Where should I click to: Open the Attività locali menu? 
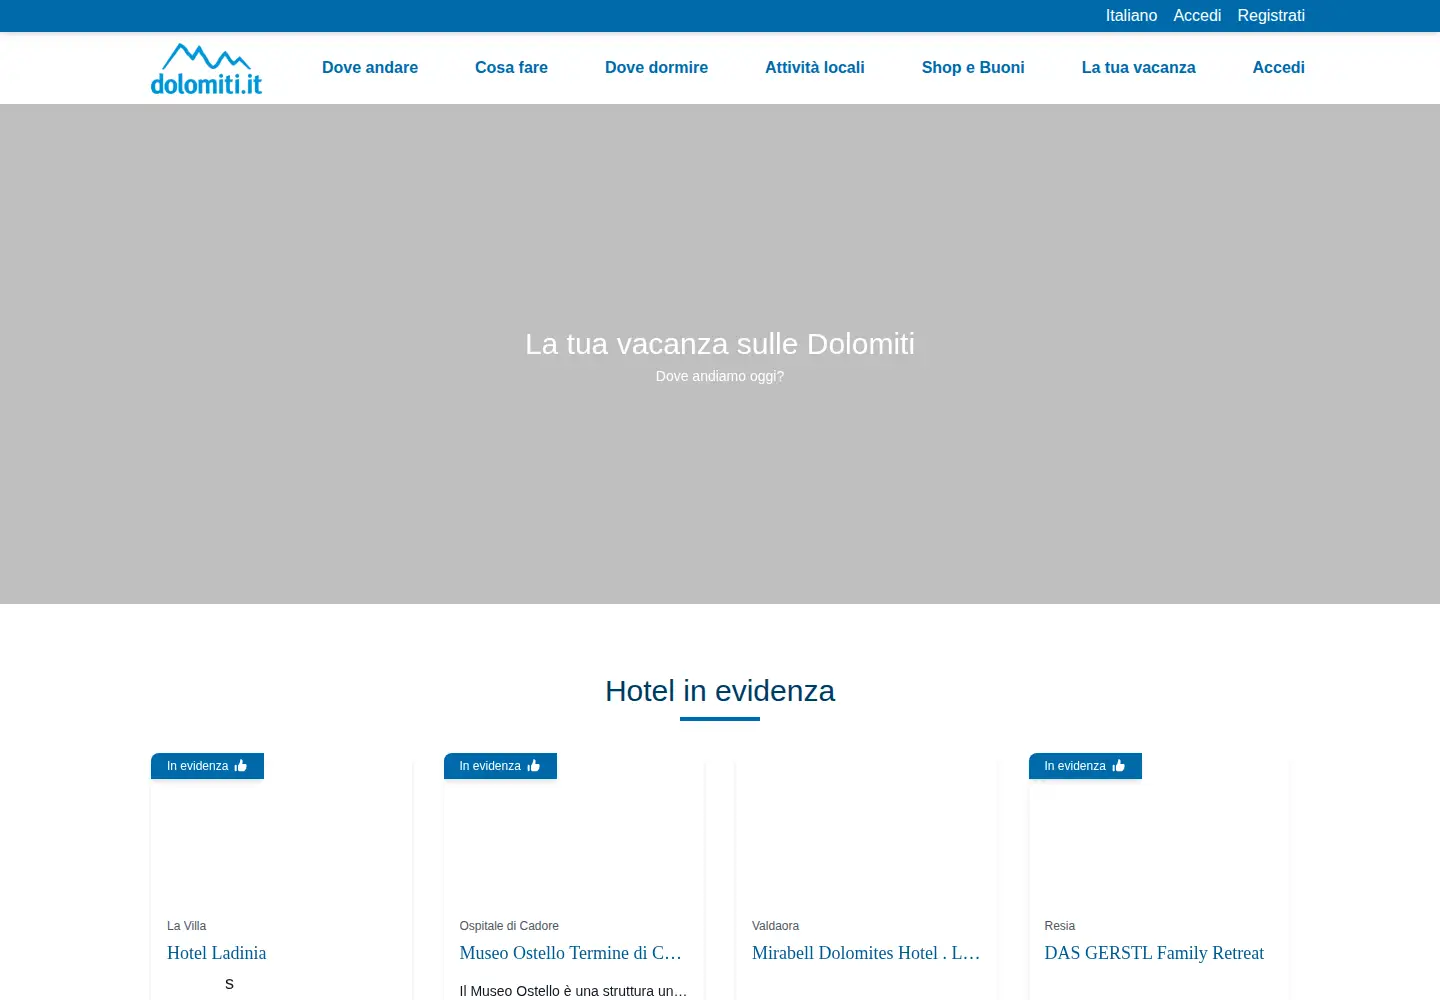[x=815, y=68]
